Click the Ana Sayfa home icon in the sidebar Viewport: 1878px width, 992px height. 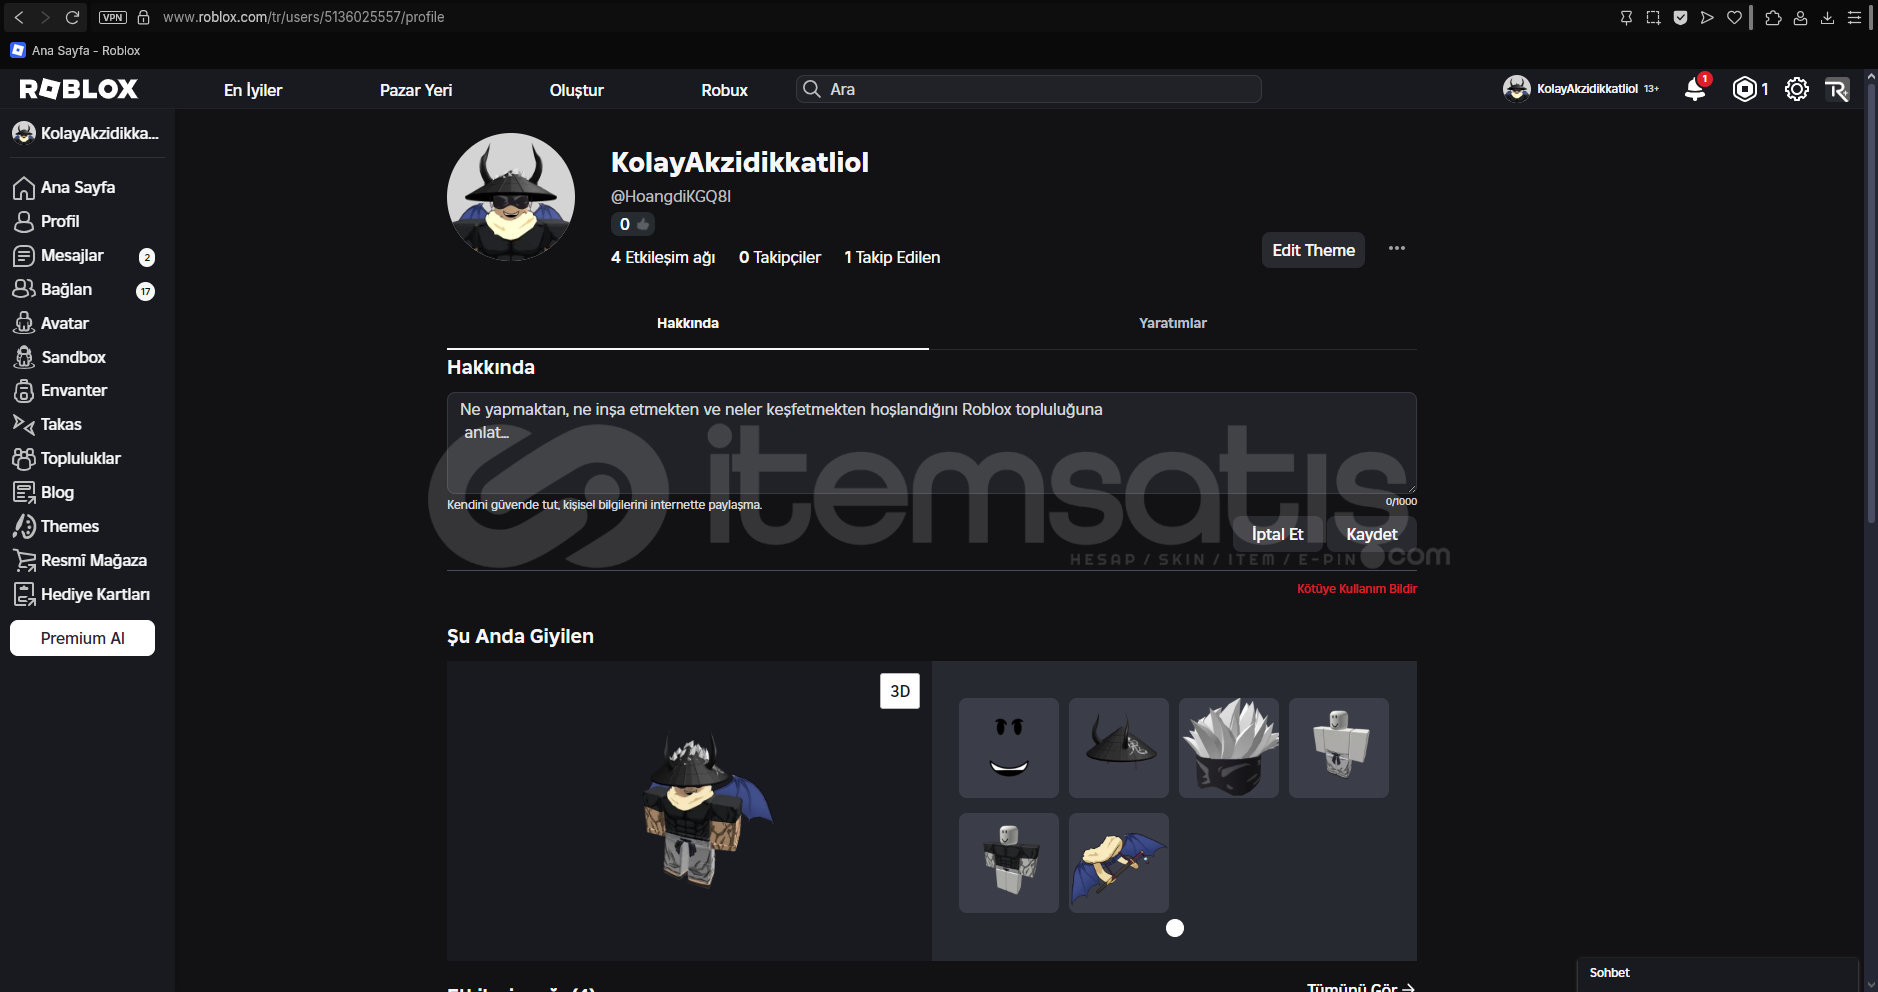pos(24,188)
